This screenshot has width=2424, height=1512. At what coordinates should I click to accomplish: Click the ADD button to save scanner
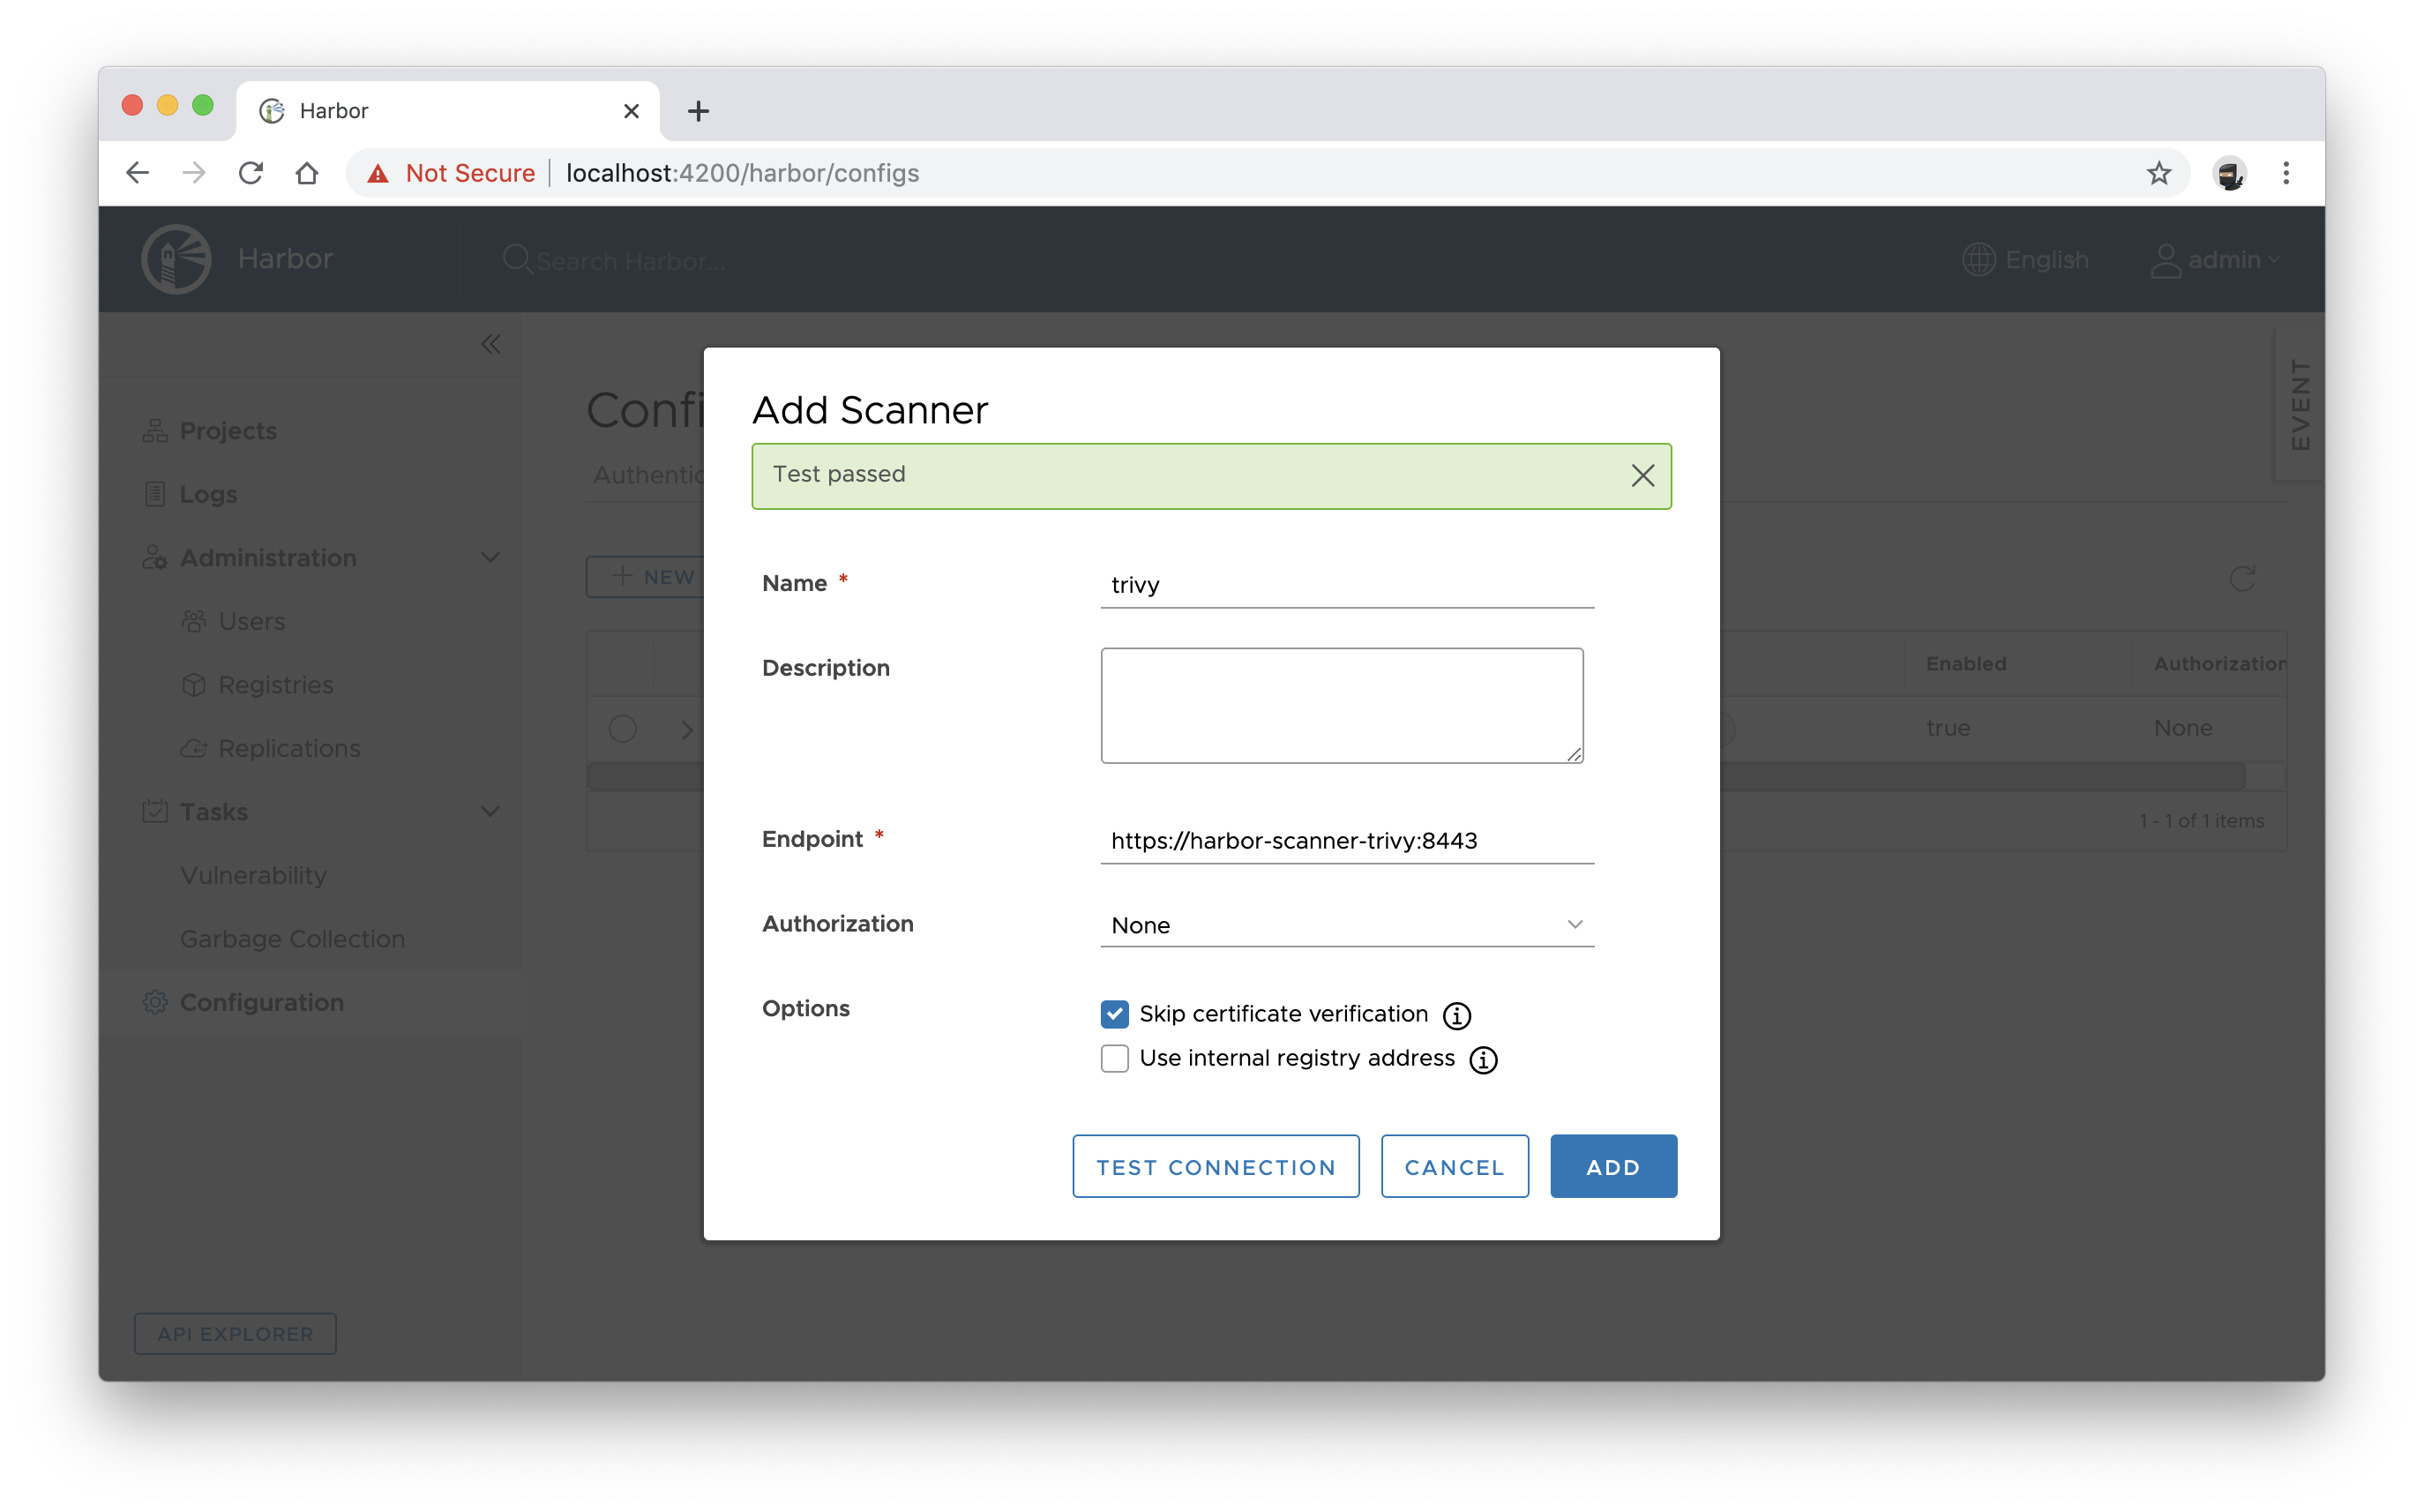pos(1611,1165)
